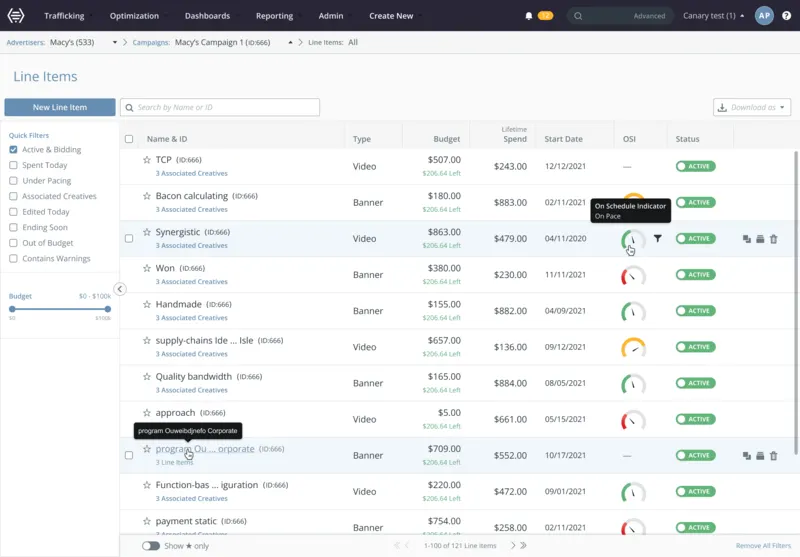Uncheck Active & Bidding quick filter
Screen dimensions: 800x557
(13, 149)
